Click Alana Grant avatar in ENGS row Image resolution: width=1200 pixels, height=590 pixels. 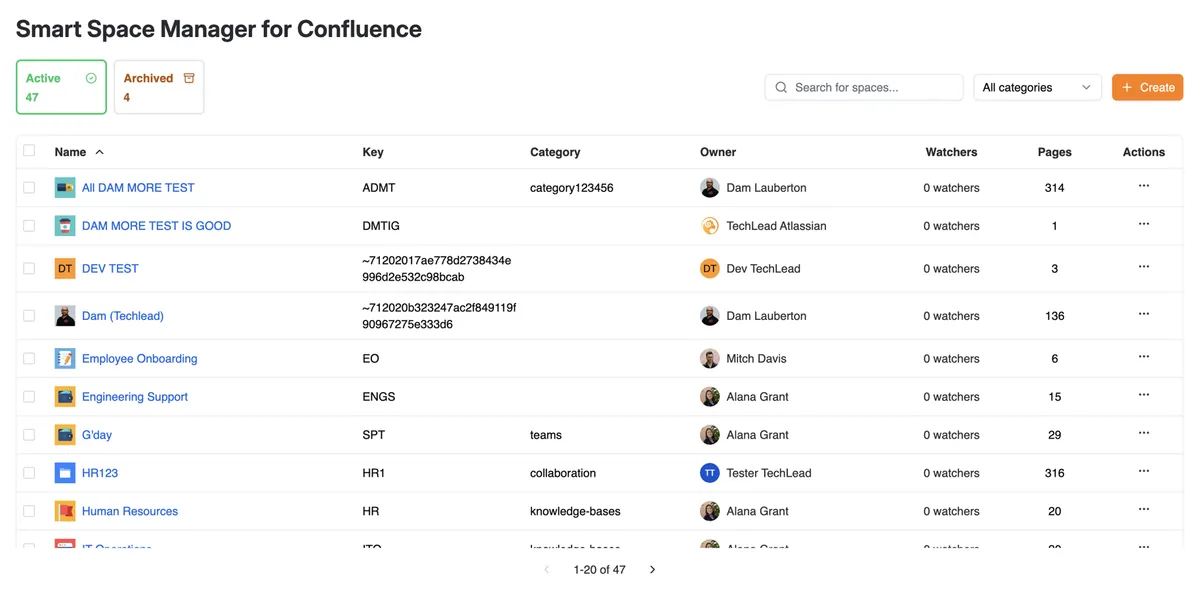(x=710, y=396)
